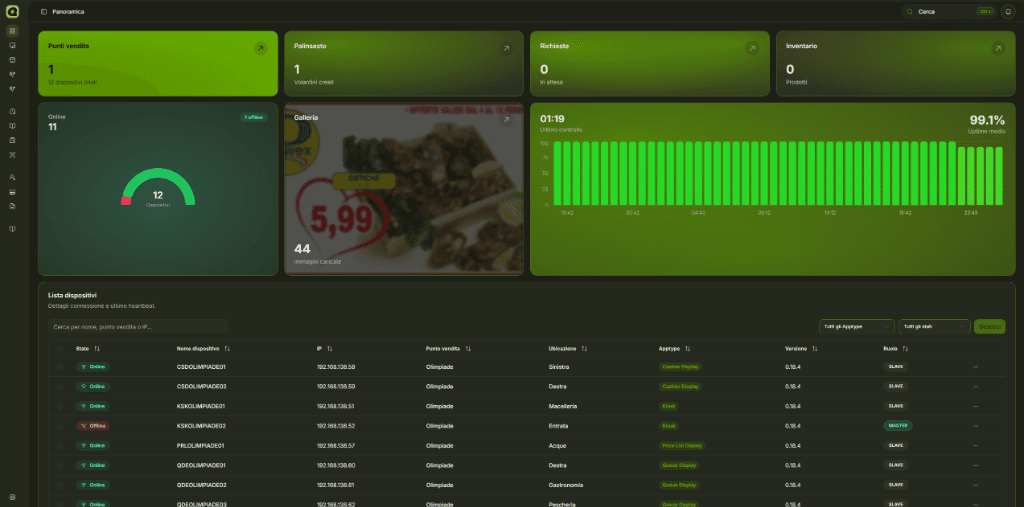Sort by Ruolo column icon
The height and width of the screenshot is (507, 1024).
tap(905, 349)
